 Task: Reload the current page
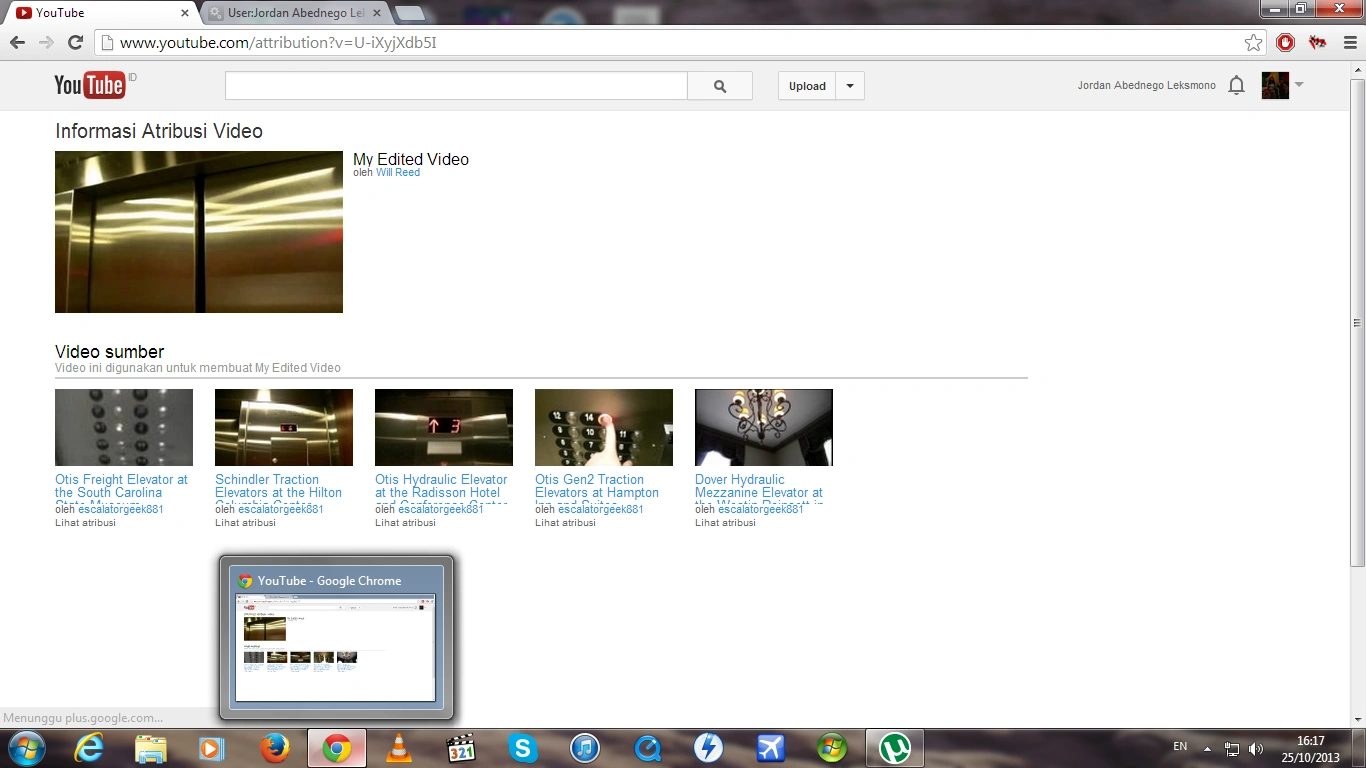[75, 43]
